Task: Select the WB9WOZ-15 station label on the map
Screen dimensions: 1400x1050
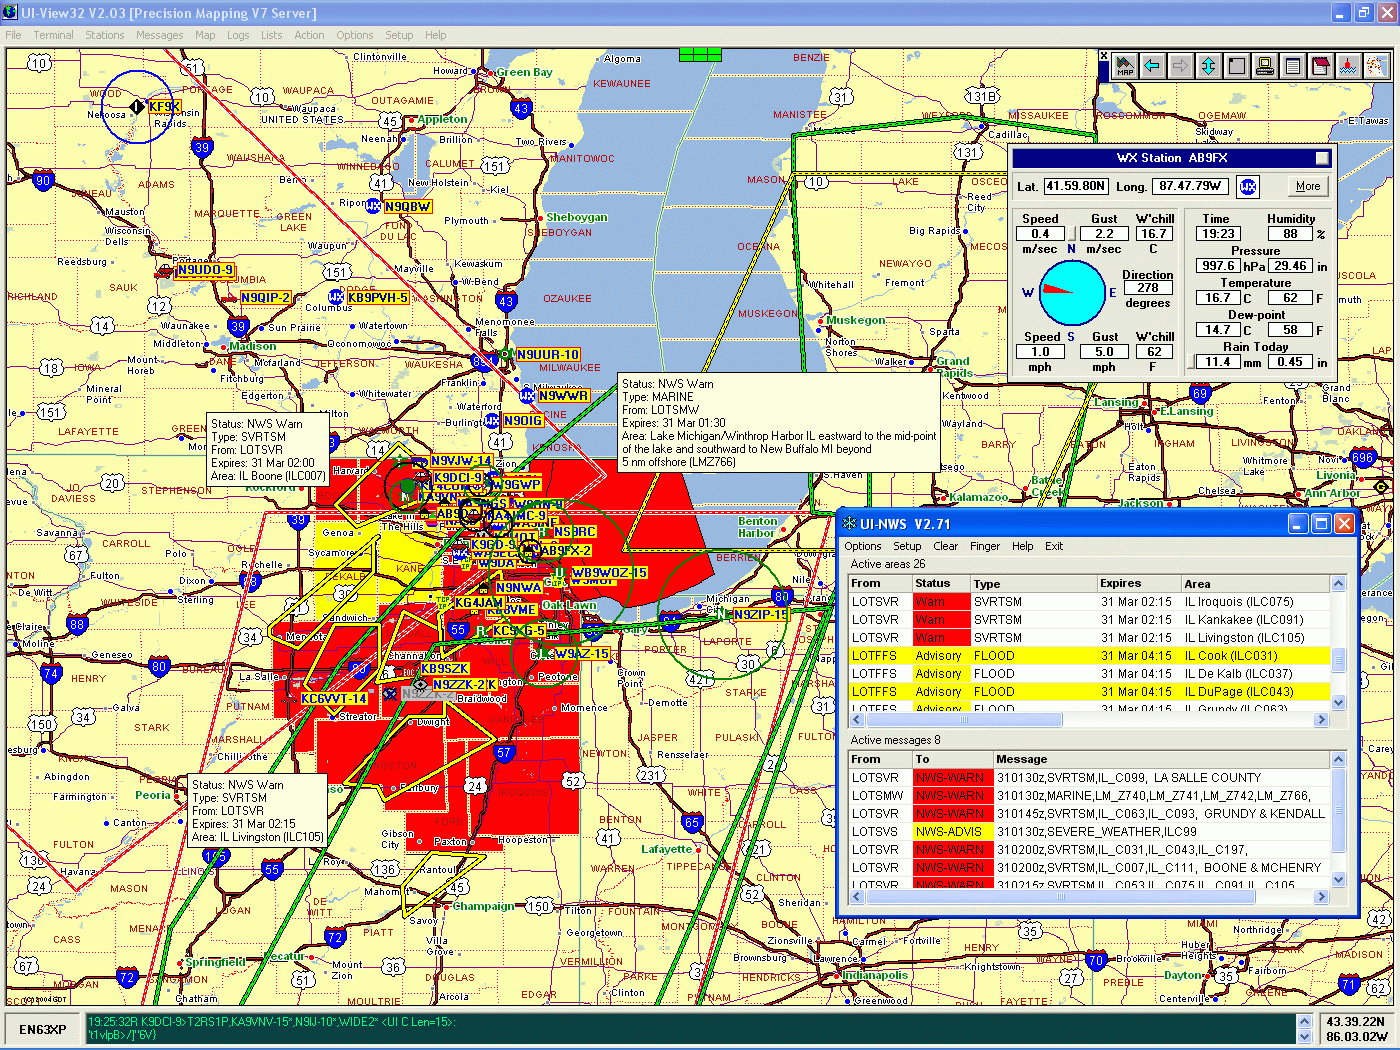Action: coord(609,573)
